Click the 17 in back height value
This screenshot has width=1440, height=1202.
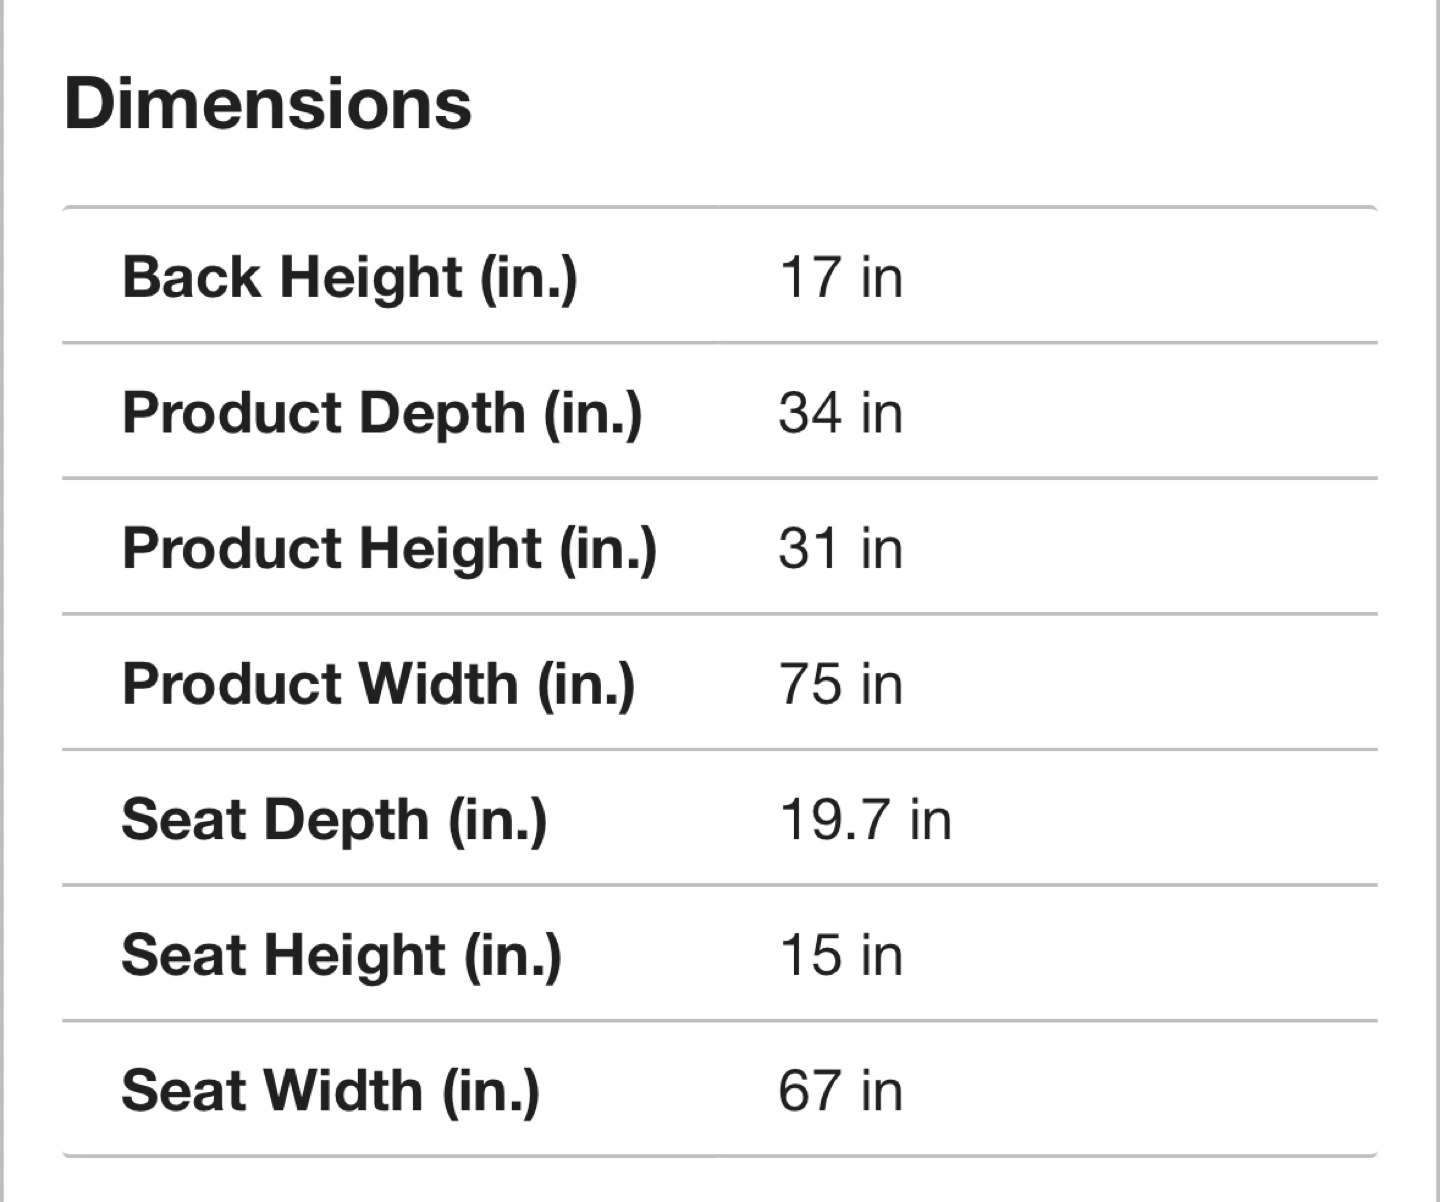840,277
